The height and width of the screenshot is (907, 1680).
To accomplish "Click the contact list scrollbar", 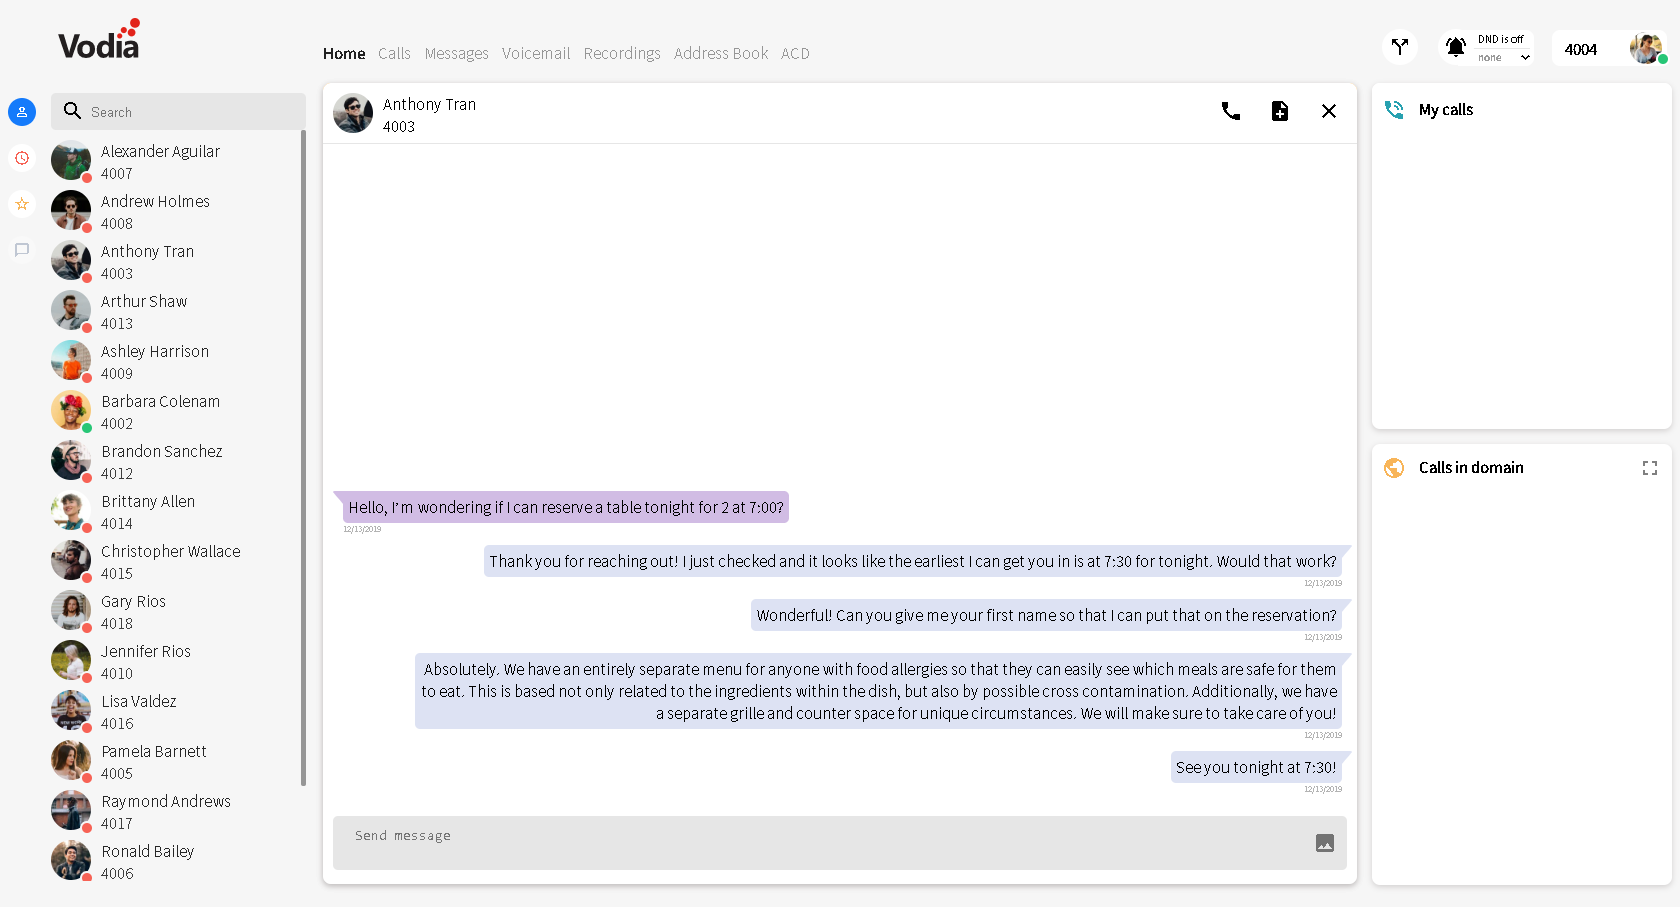I will coord(303,458).
